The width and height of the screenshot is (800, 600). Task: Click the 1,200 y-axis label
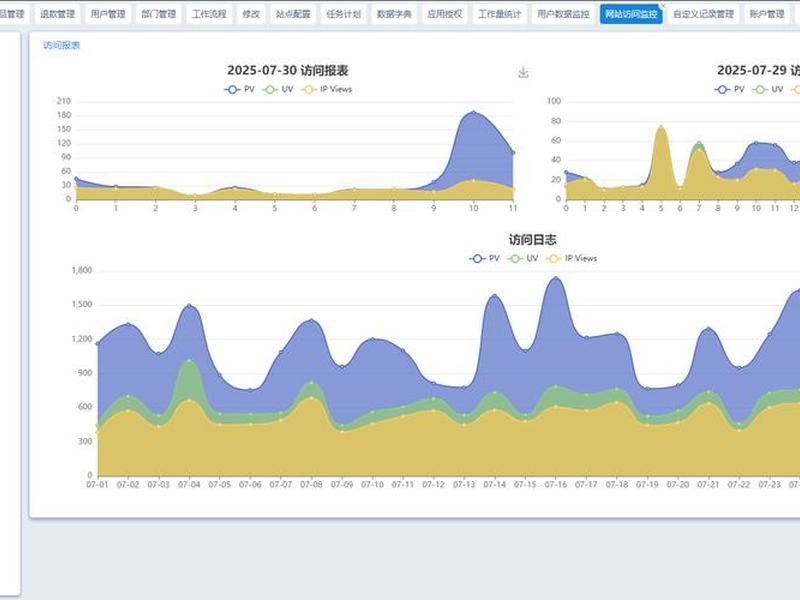click(x=82, y=339)
